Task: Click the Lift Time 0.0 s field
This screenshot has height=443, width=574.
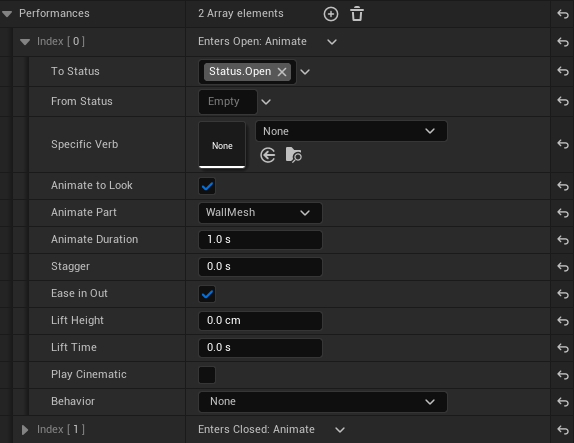Action: [x=260, y=348]
